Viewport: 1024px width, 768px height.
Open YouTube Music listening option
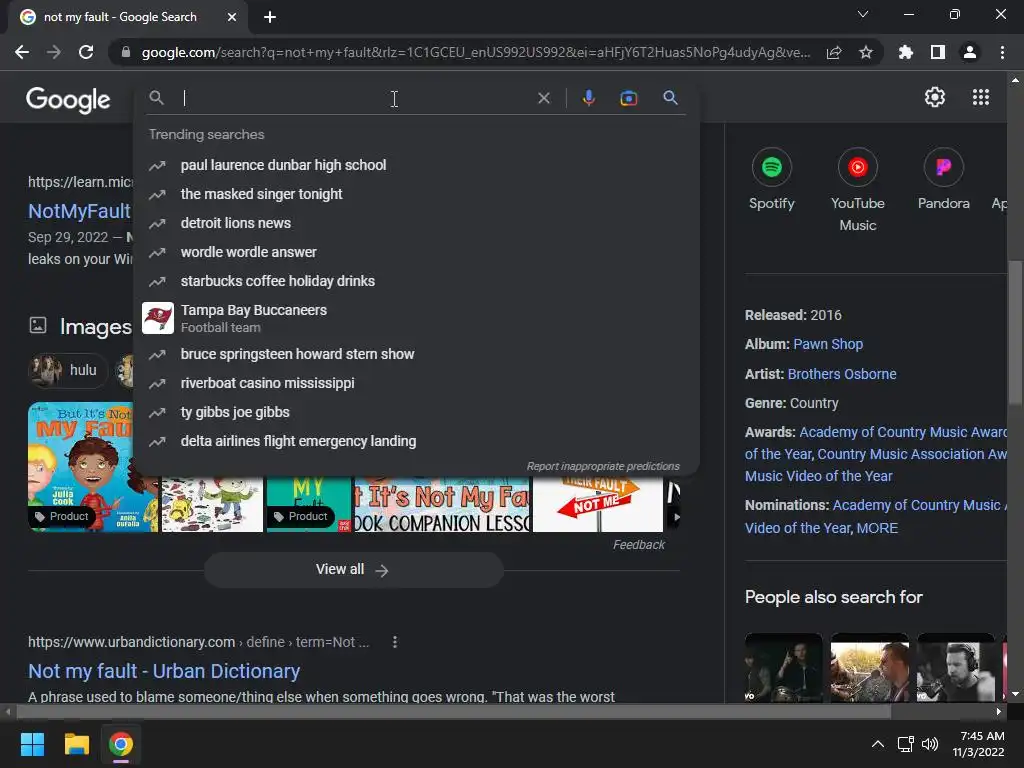[857, 190]
